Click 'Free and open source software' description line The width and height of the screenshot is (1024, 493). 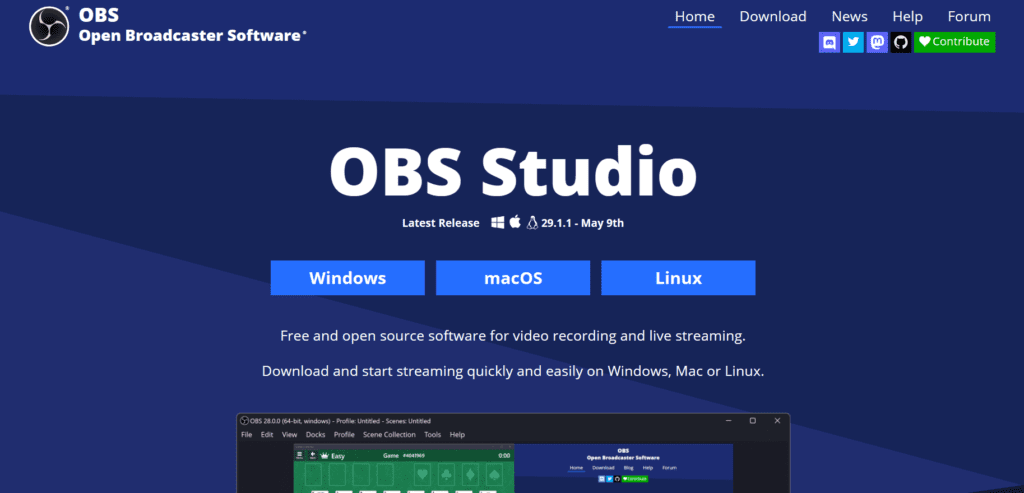click(x=513, y=337)
